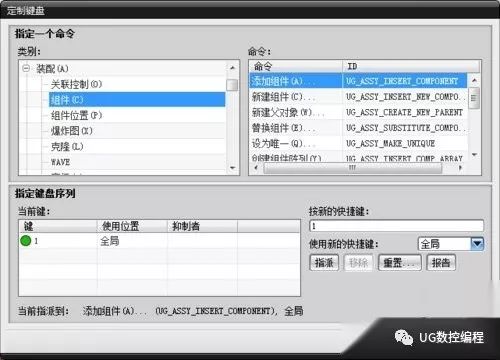Click command list horizontal scroll left arrow

256,168
